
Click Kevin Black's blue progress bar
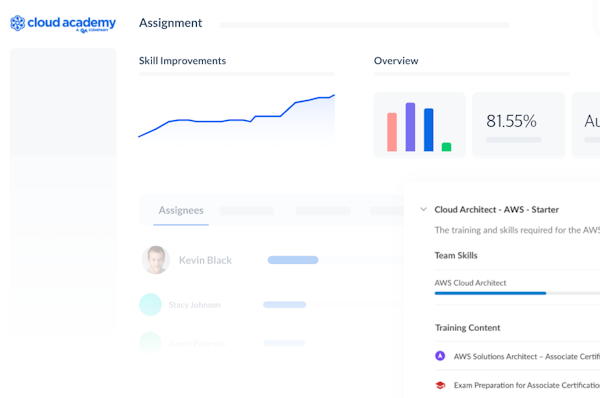293,260
